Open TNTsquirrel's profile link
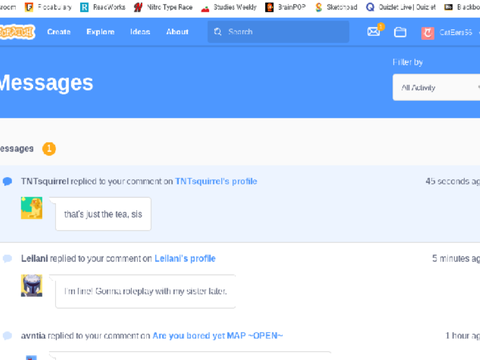The width and height of the screenshot is (480, 360). pos(216,181)
